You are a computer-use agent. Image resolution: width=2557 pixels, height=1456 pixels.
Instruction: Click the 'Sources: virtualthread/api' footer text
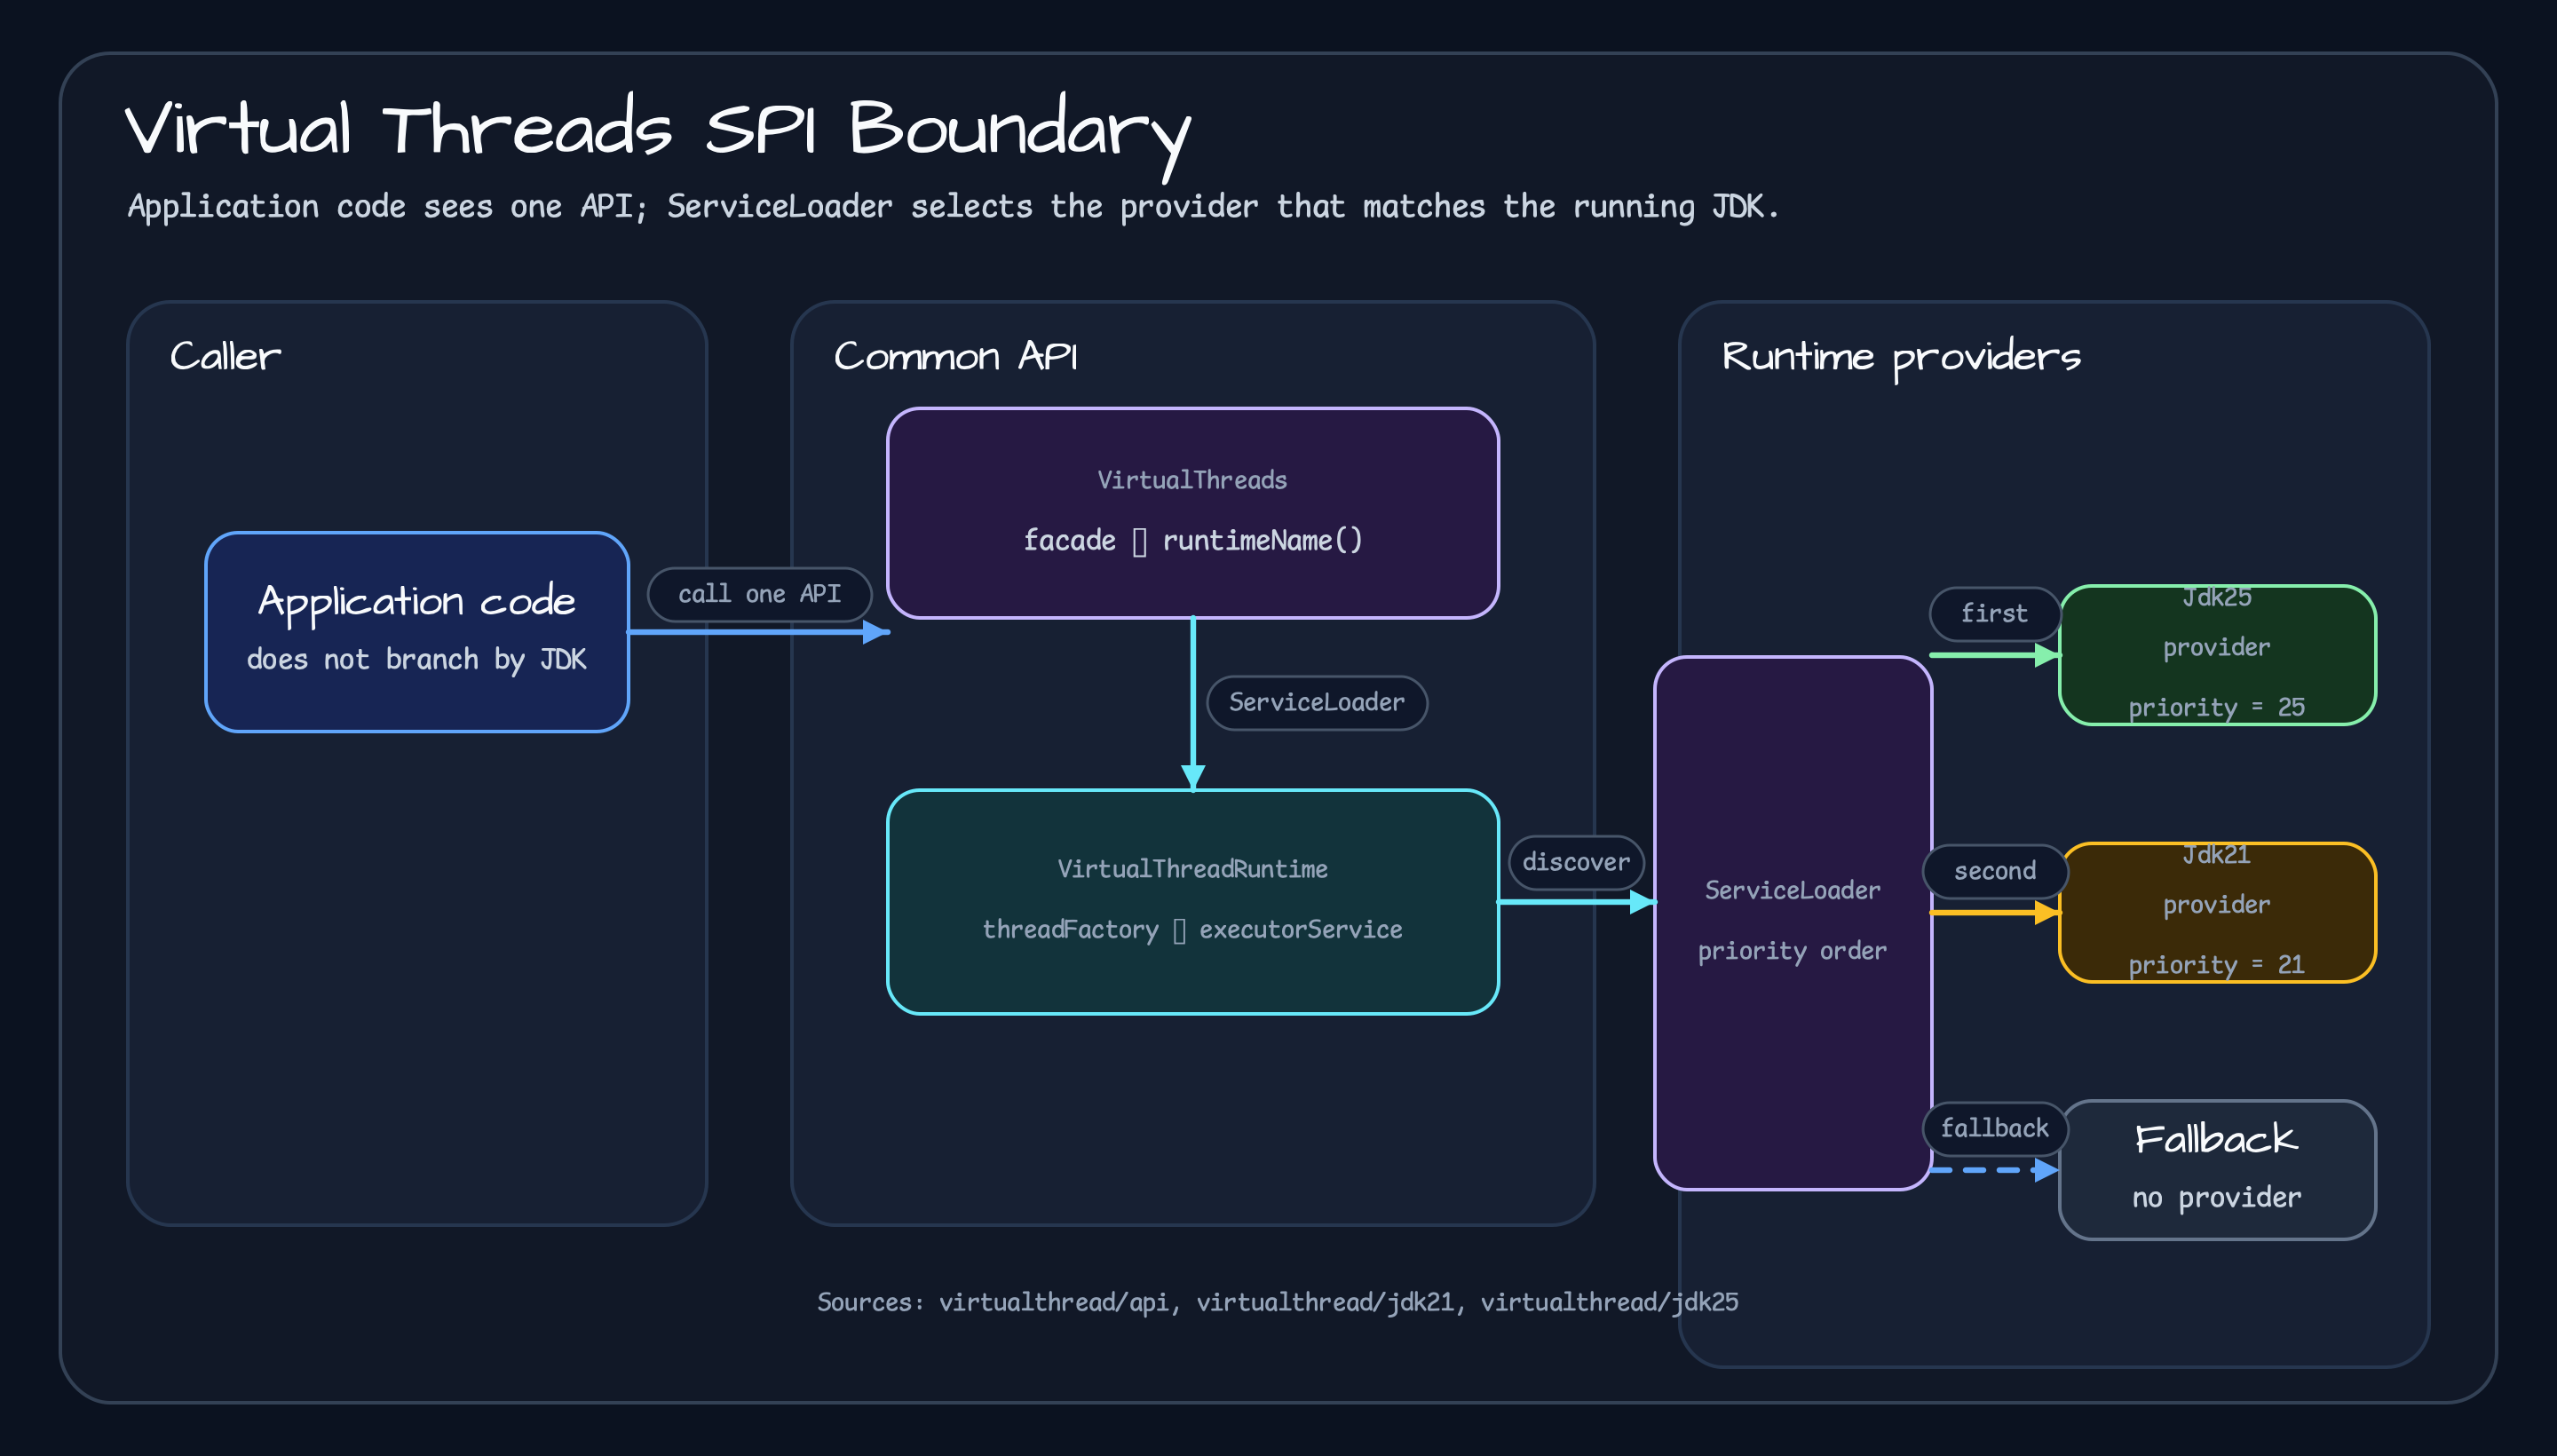tap(1277, 1302)
